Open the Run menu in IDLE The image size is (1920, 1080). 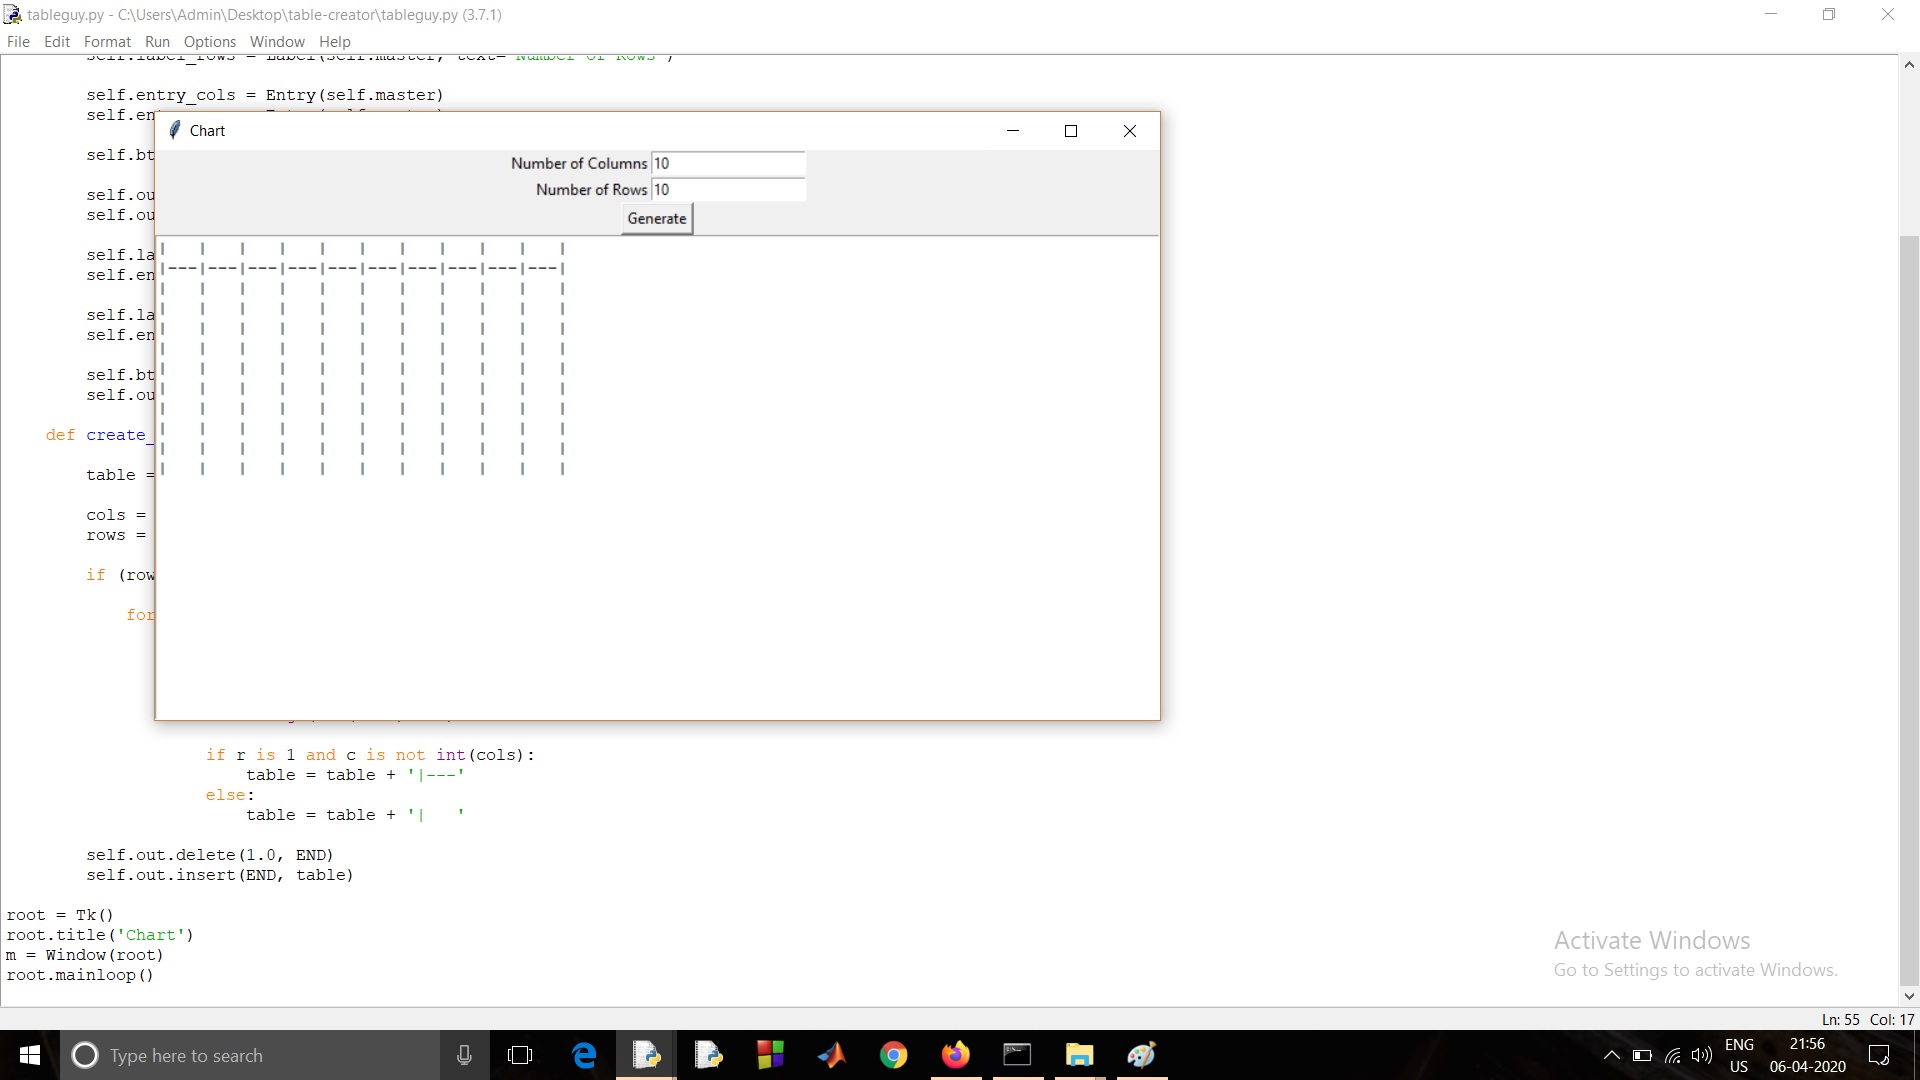click(x=157, y=42)
